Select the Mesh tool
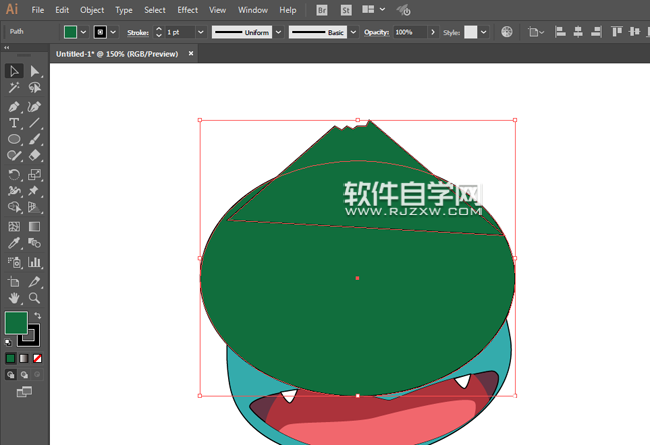Image resolution: width=650 pixels, height=445 pixels. [14, 226]
